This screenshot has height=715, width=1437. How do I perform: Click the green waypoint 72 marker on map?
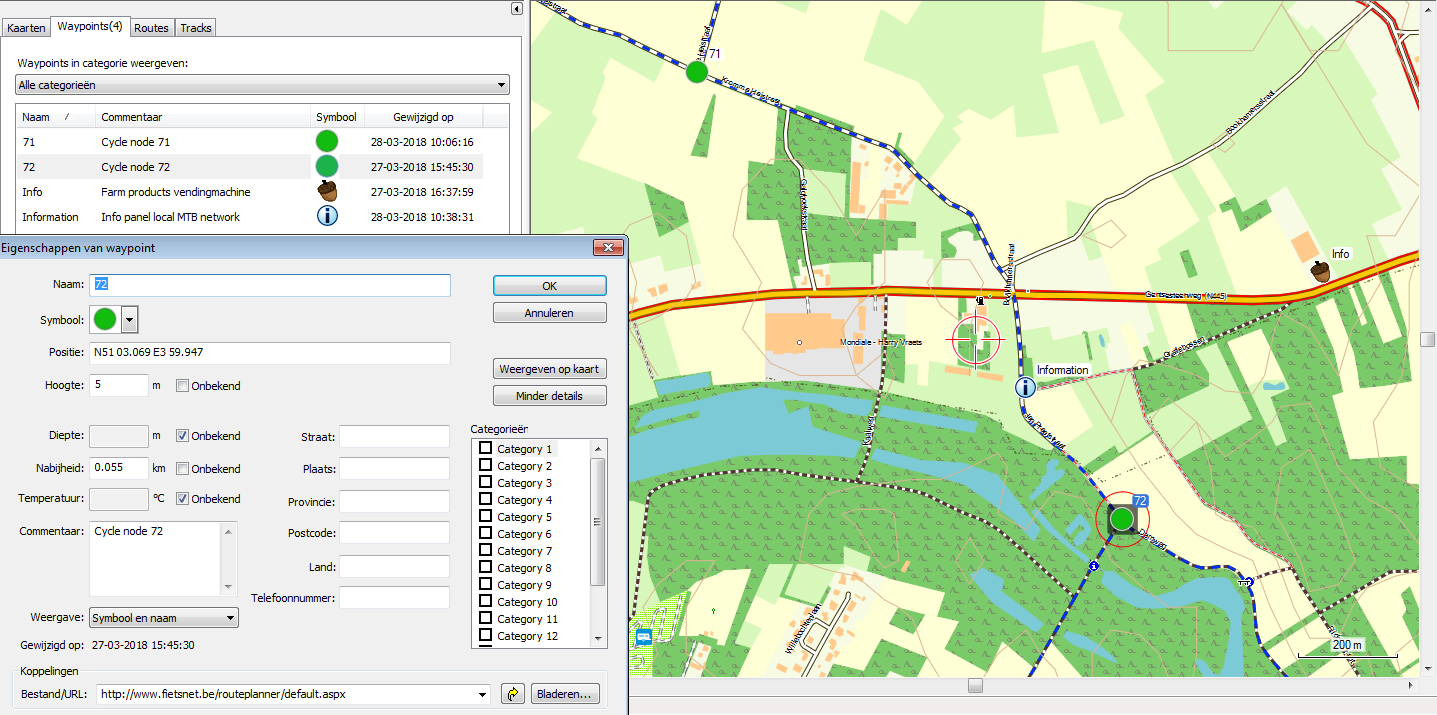pyautogui.click(x=1121, y=519)
